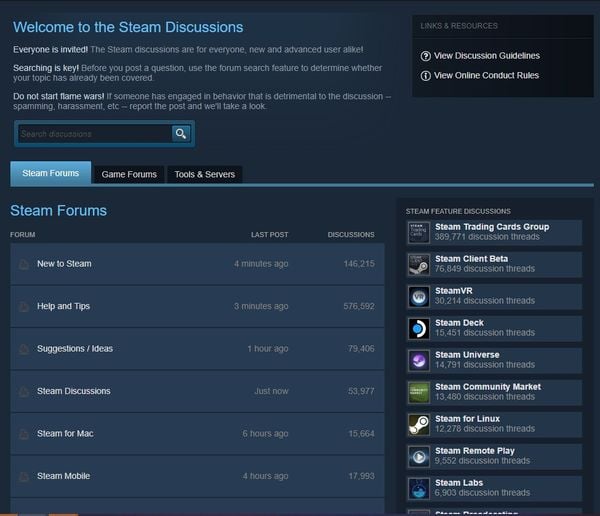The width and height of the screenshot is (600, 516).
Task: Click '1 hour ago' last post time
Action: pyautogui.click(x=268, y=349)
